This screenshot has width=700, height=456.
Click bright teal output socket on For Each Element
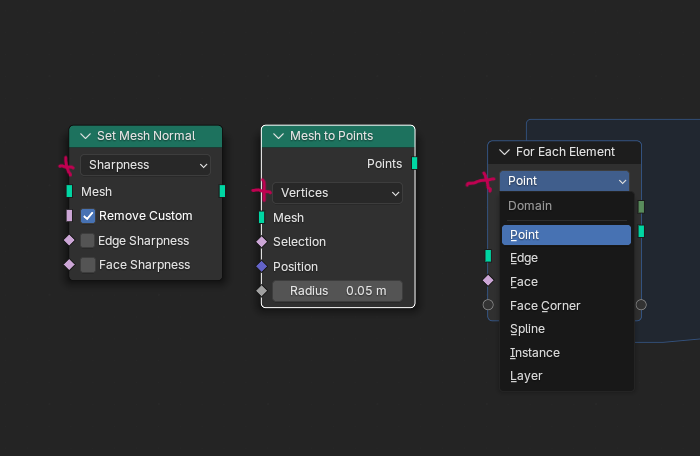coord(641,231)
